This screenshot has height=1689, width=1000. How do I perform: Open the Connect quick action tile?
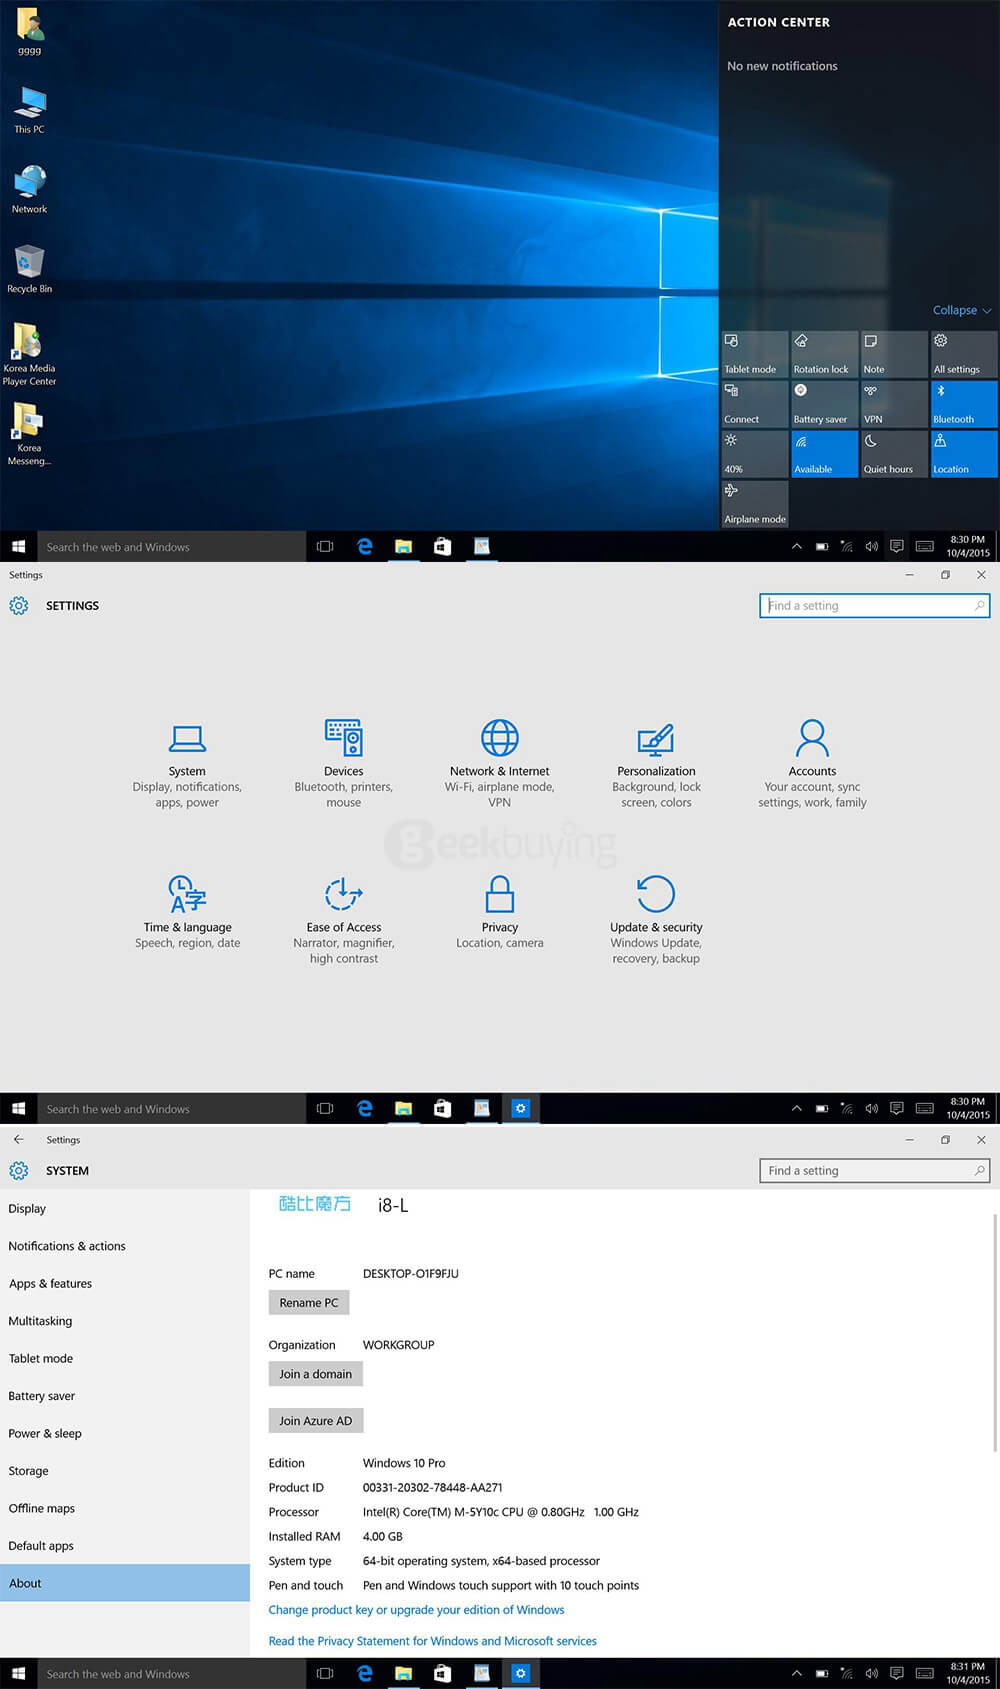[x=755, y=404]
